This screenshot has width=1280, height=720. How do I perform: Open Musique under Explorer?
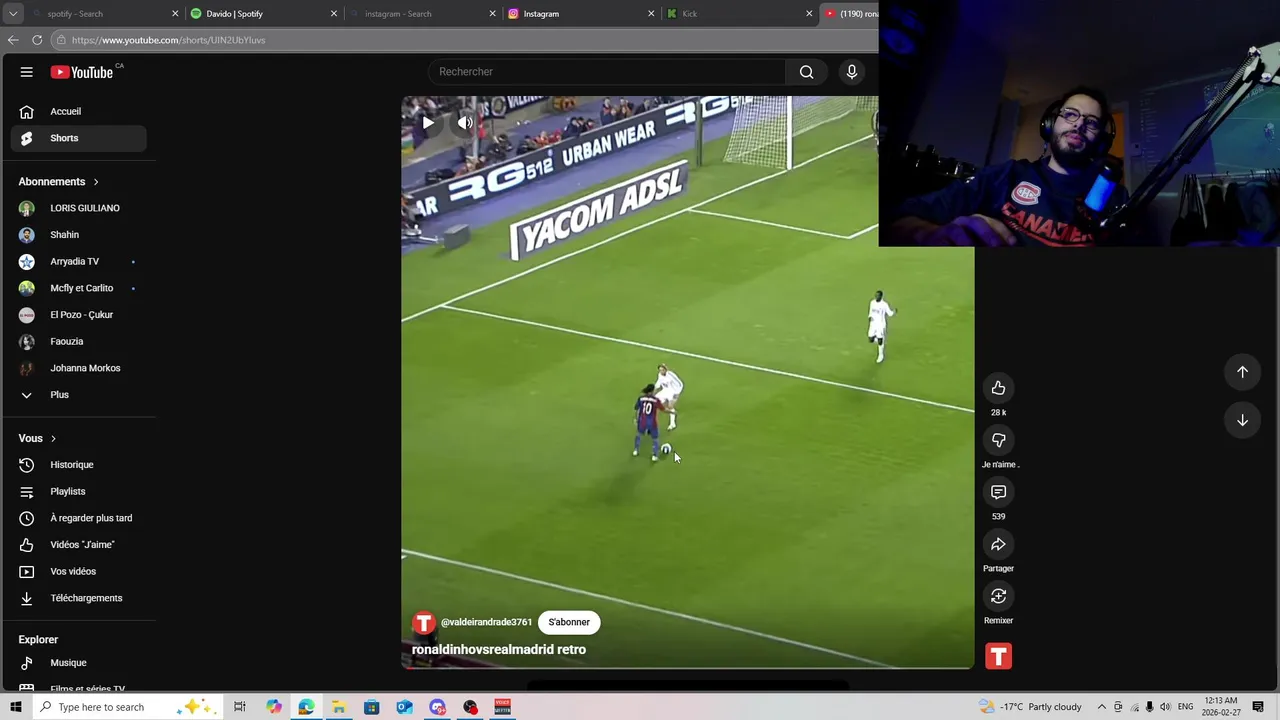79,663
